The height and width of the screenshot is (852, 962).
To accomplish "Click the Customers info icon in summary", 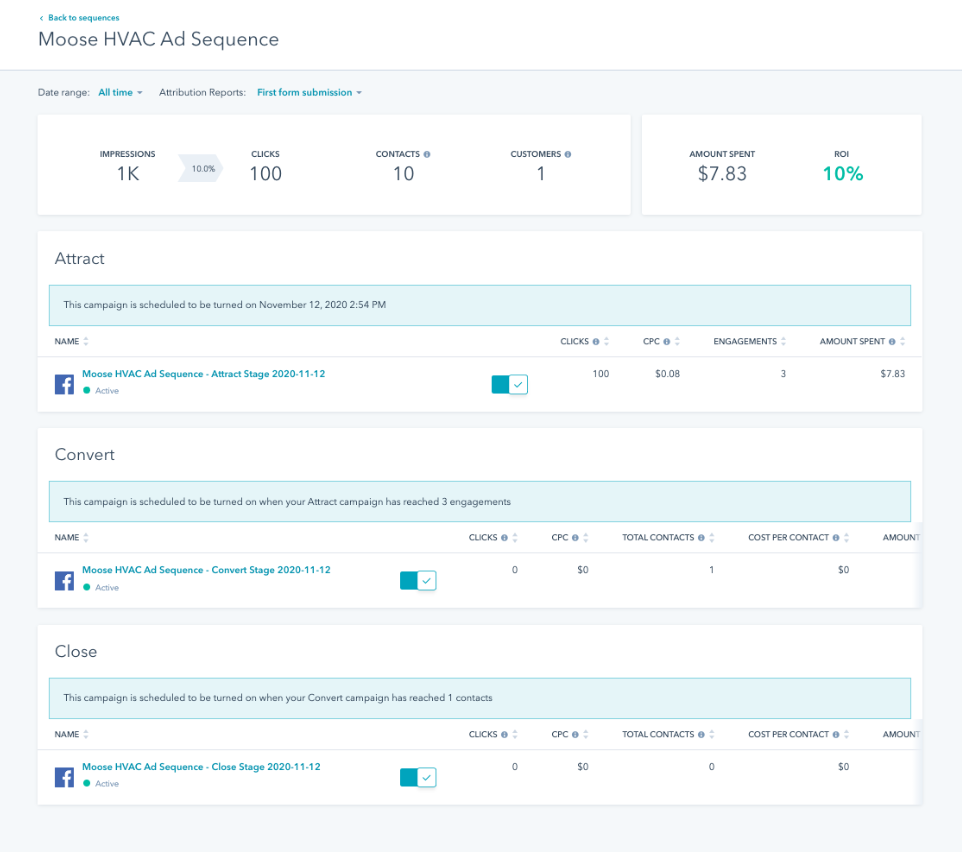I will point(568,155).
